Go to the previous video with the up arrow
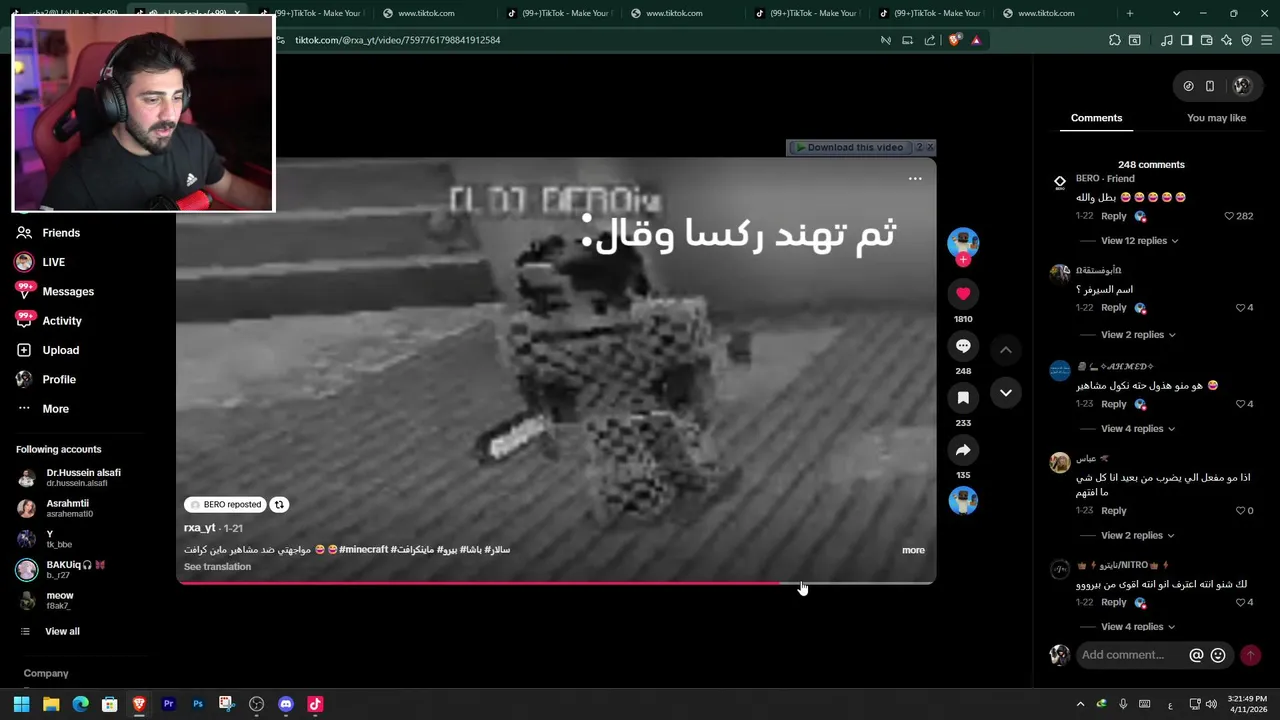 (1006, 350)
